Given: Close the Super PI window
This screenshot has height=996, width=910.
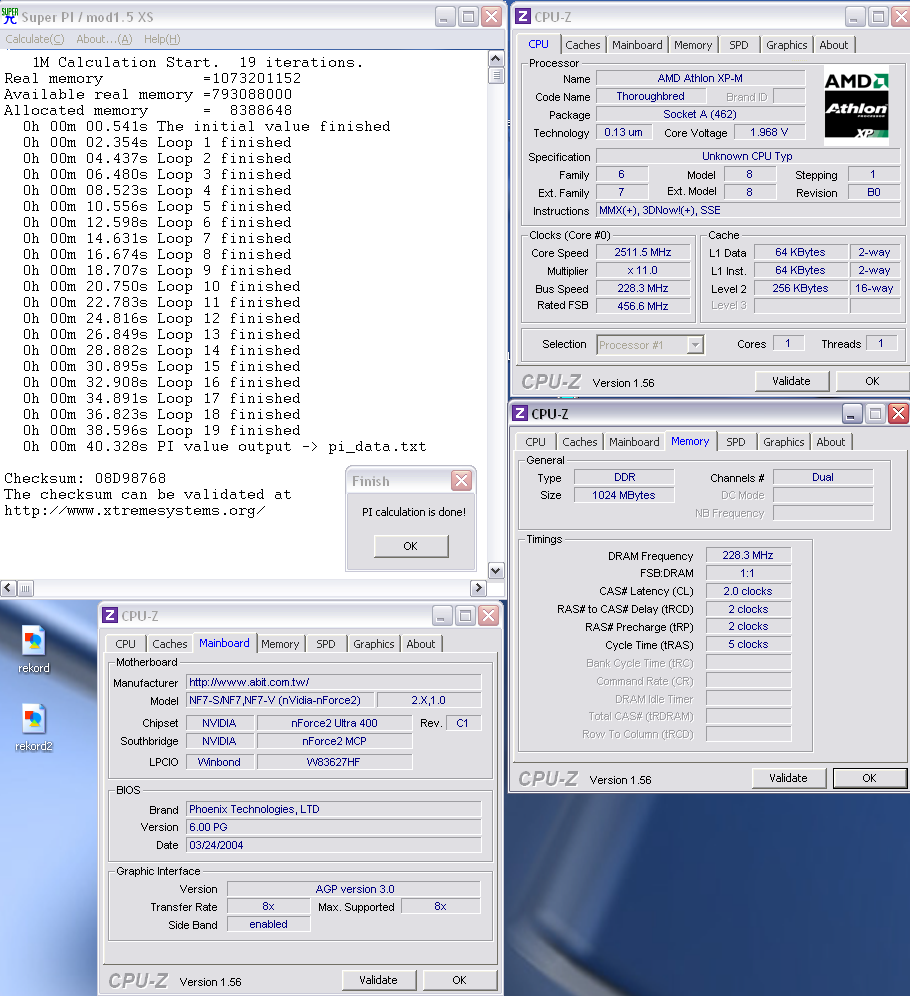Looking at the screenshot, I should pyautogui.click(x=492, y=17).
